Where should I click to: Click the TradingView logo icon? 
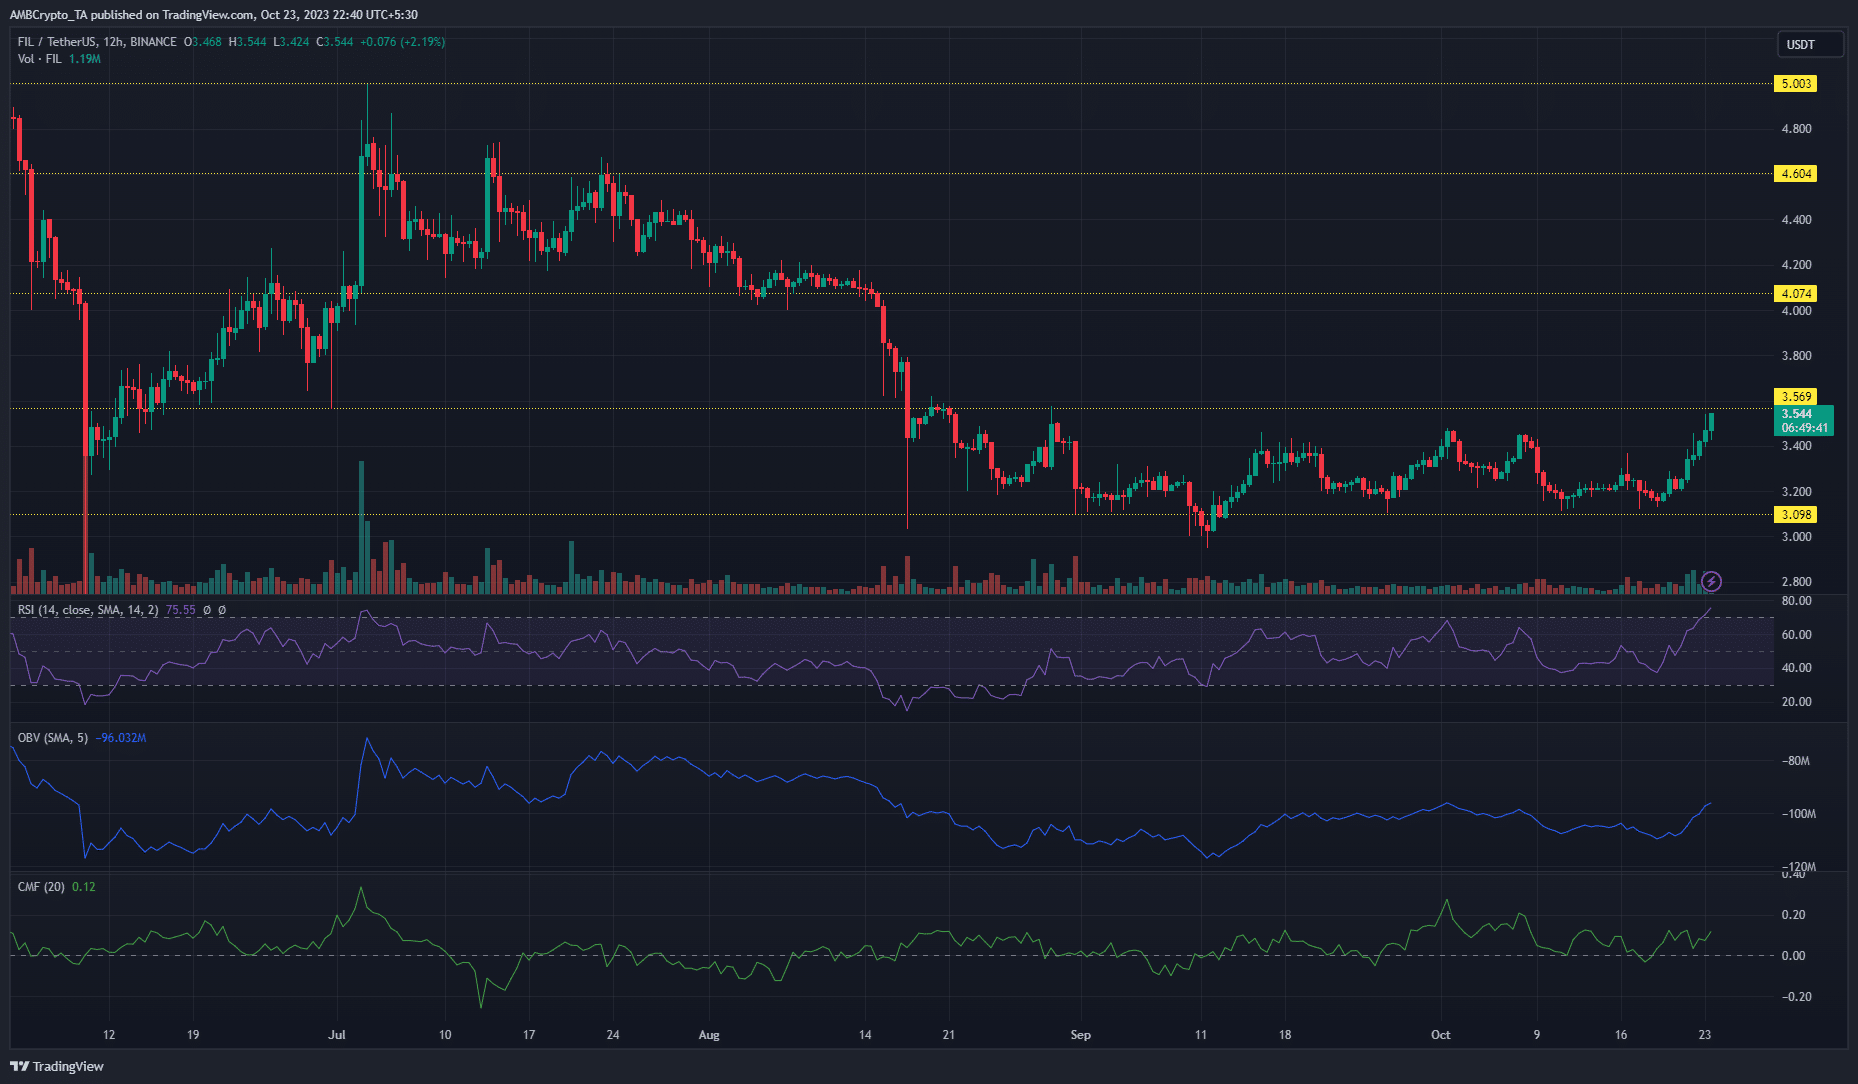pos(19,1066)
